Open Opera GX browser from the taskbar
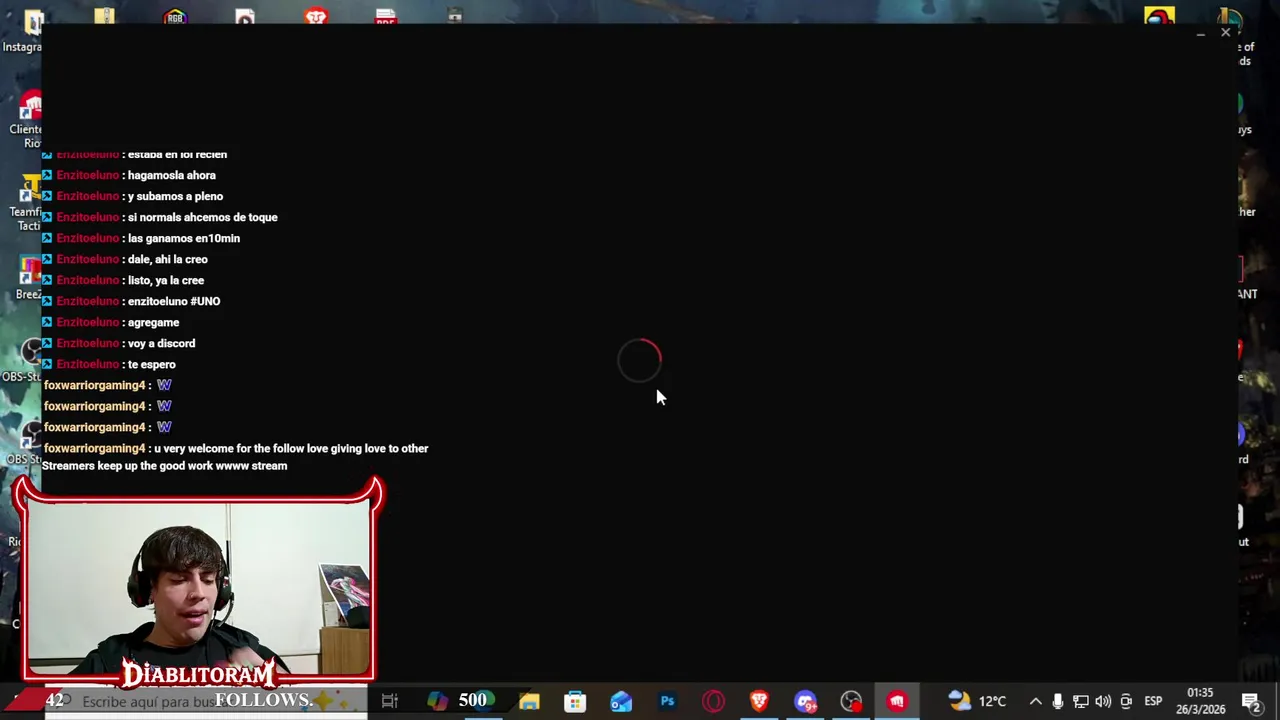The height and width of the screenshot is (720, 1280). point(713,701)
